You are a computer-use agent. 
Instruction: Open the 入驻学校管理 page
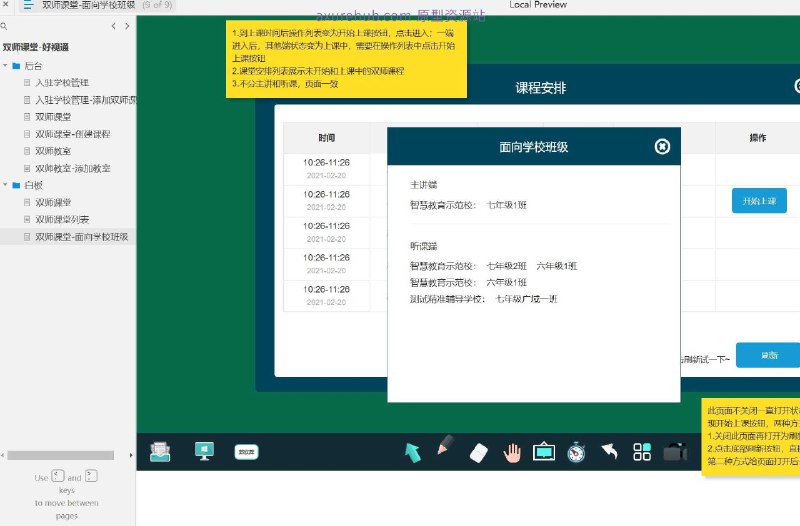[x=62, y=83]
